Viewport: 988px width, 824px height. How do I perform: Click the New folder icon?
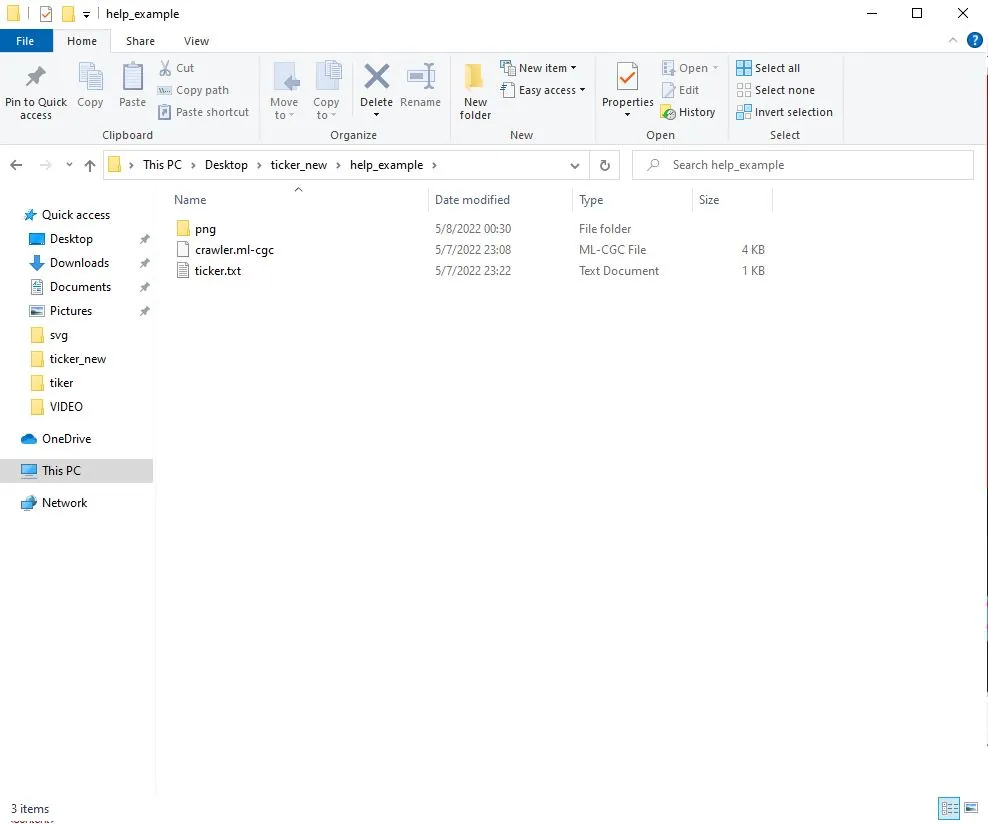475,78
